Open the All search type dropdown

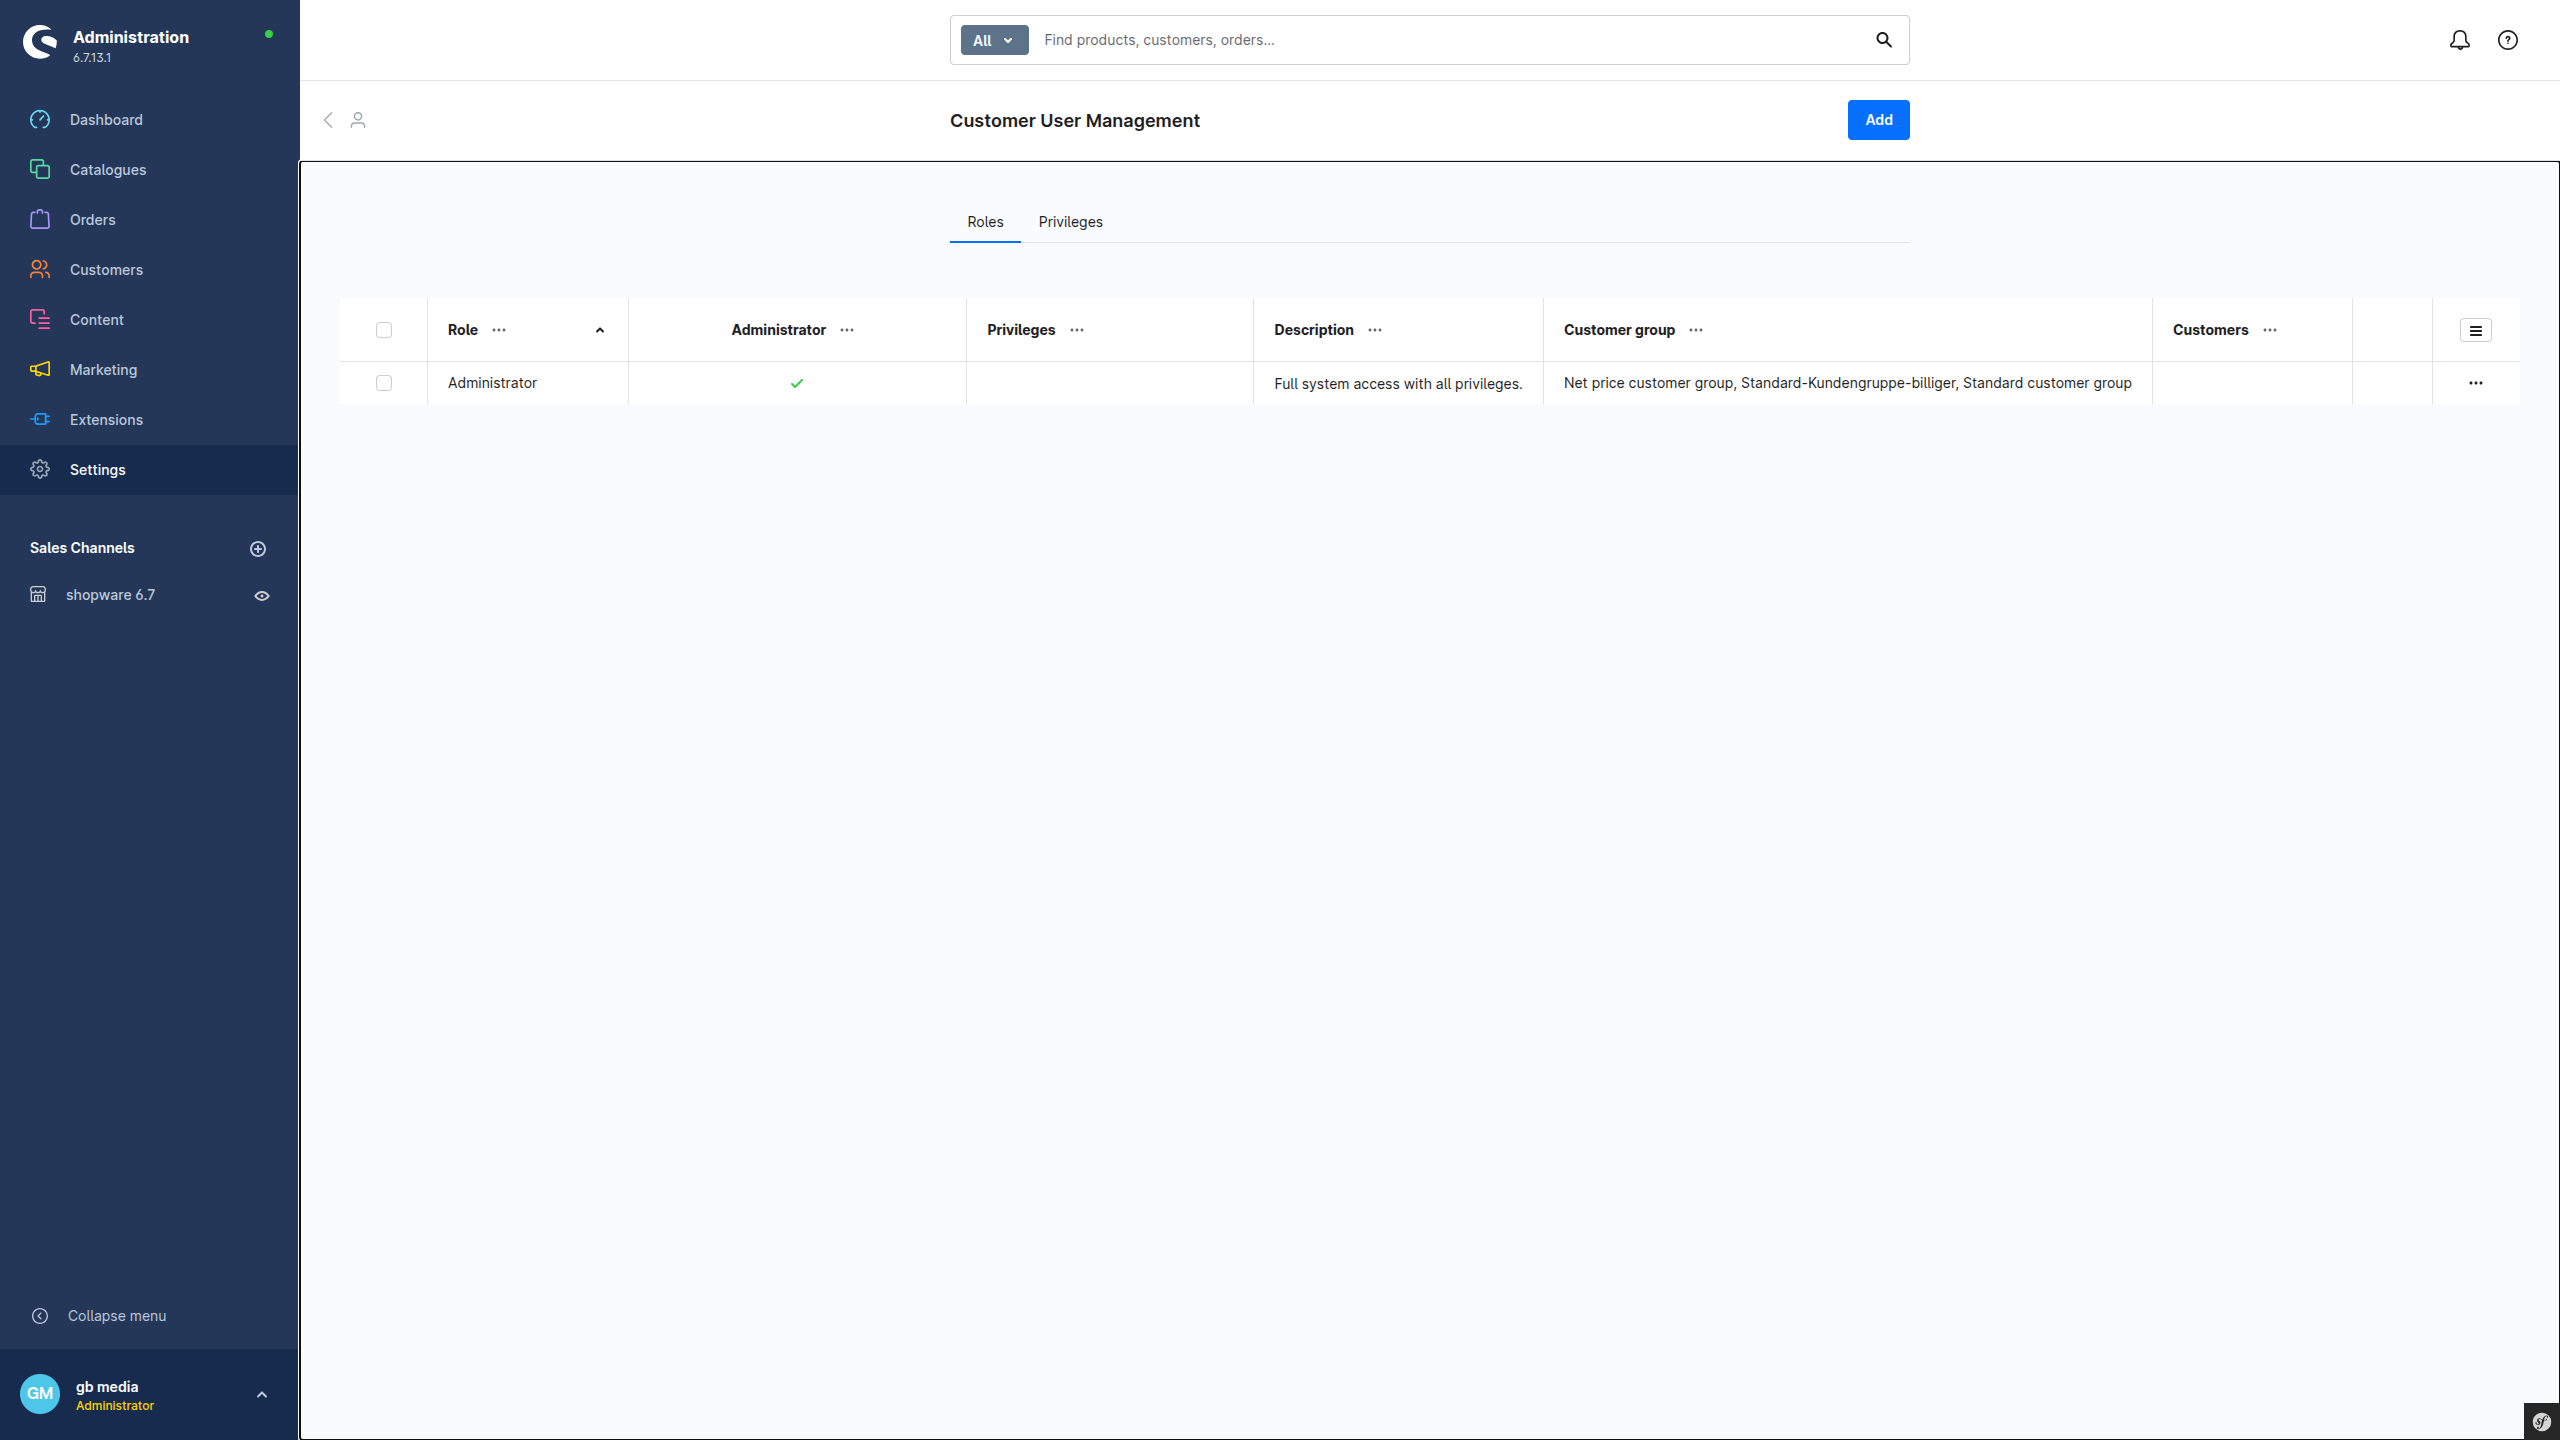pos(994,40)
